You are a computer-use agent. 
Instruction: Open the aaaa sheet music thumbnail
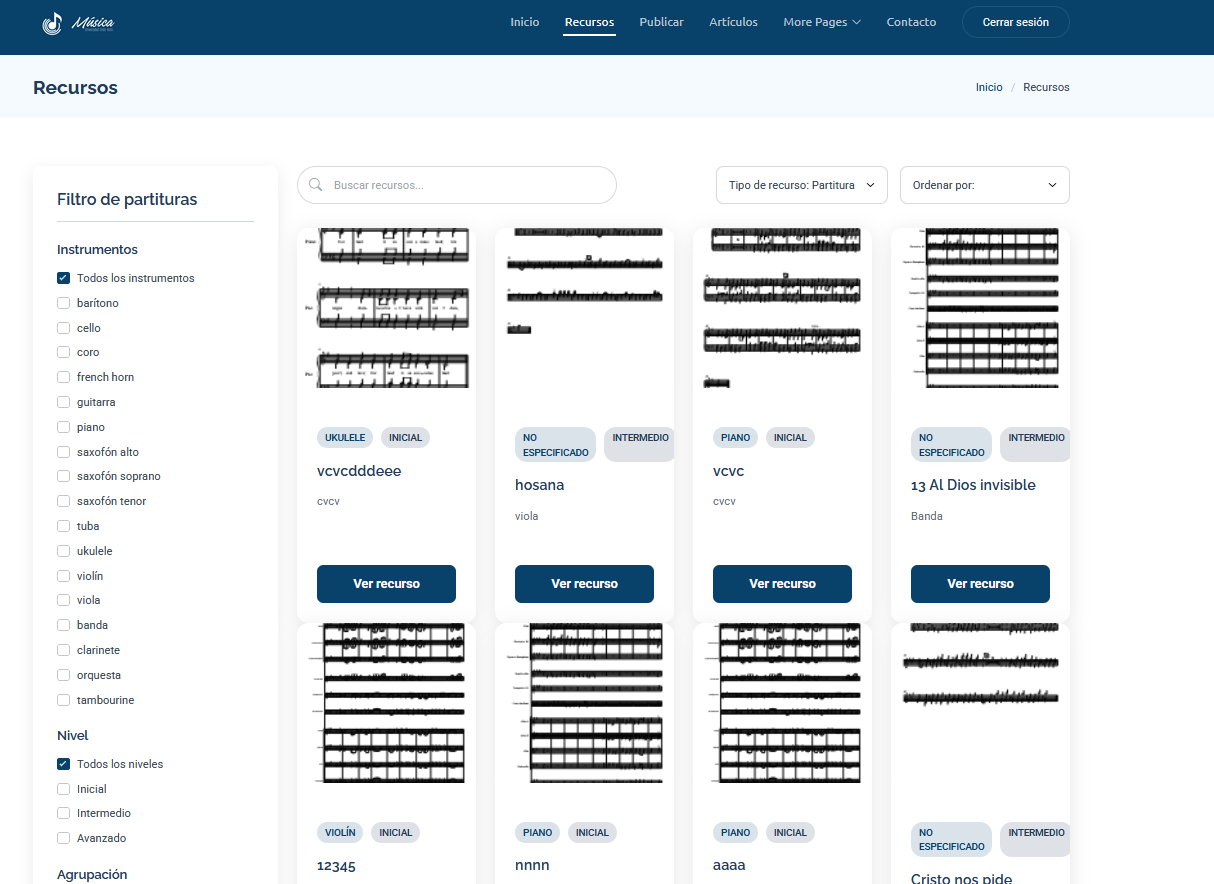tap(782, 703)
